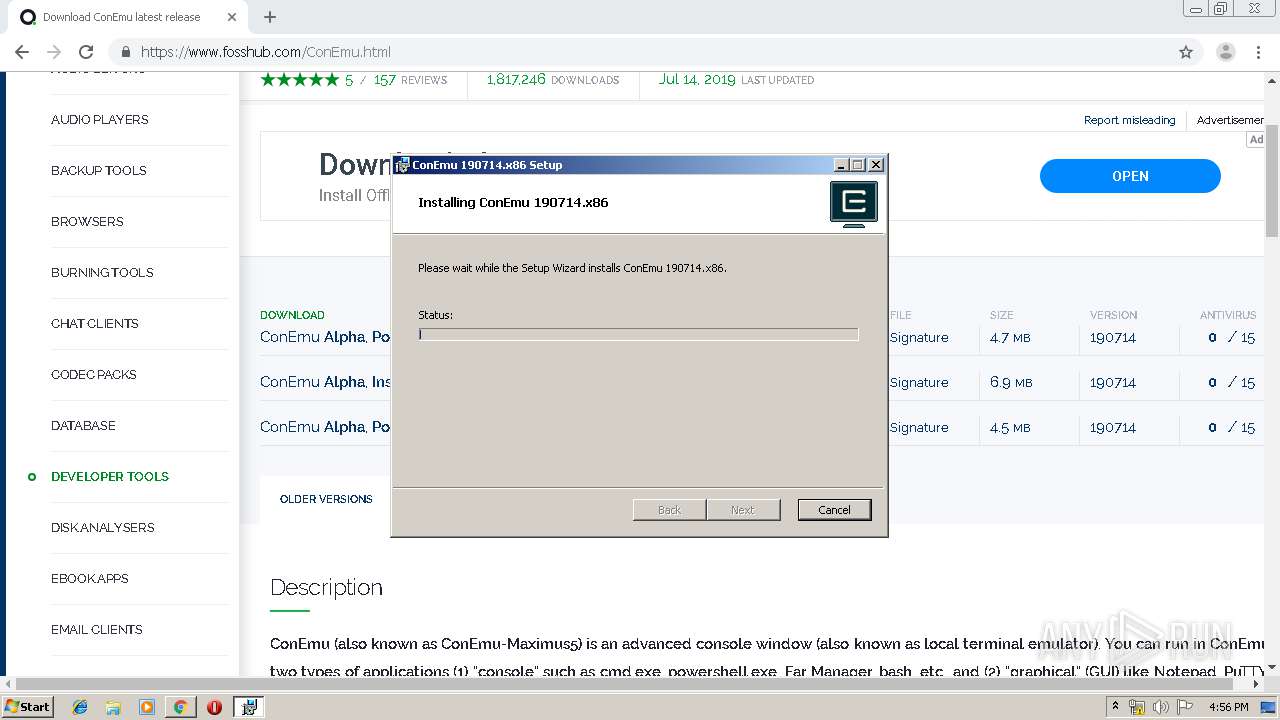Click Show desktop button in tray
Screen dimensions: 1280x720
tap(1269, 707)
